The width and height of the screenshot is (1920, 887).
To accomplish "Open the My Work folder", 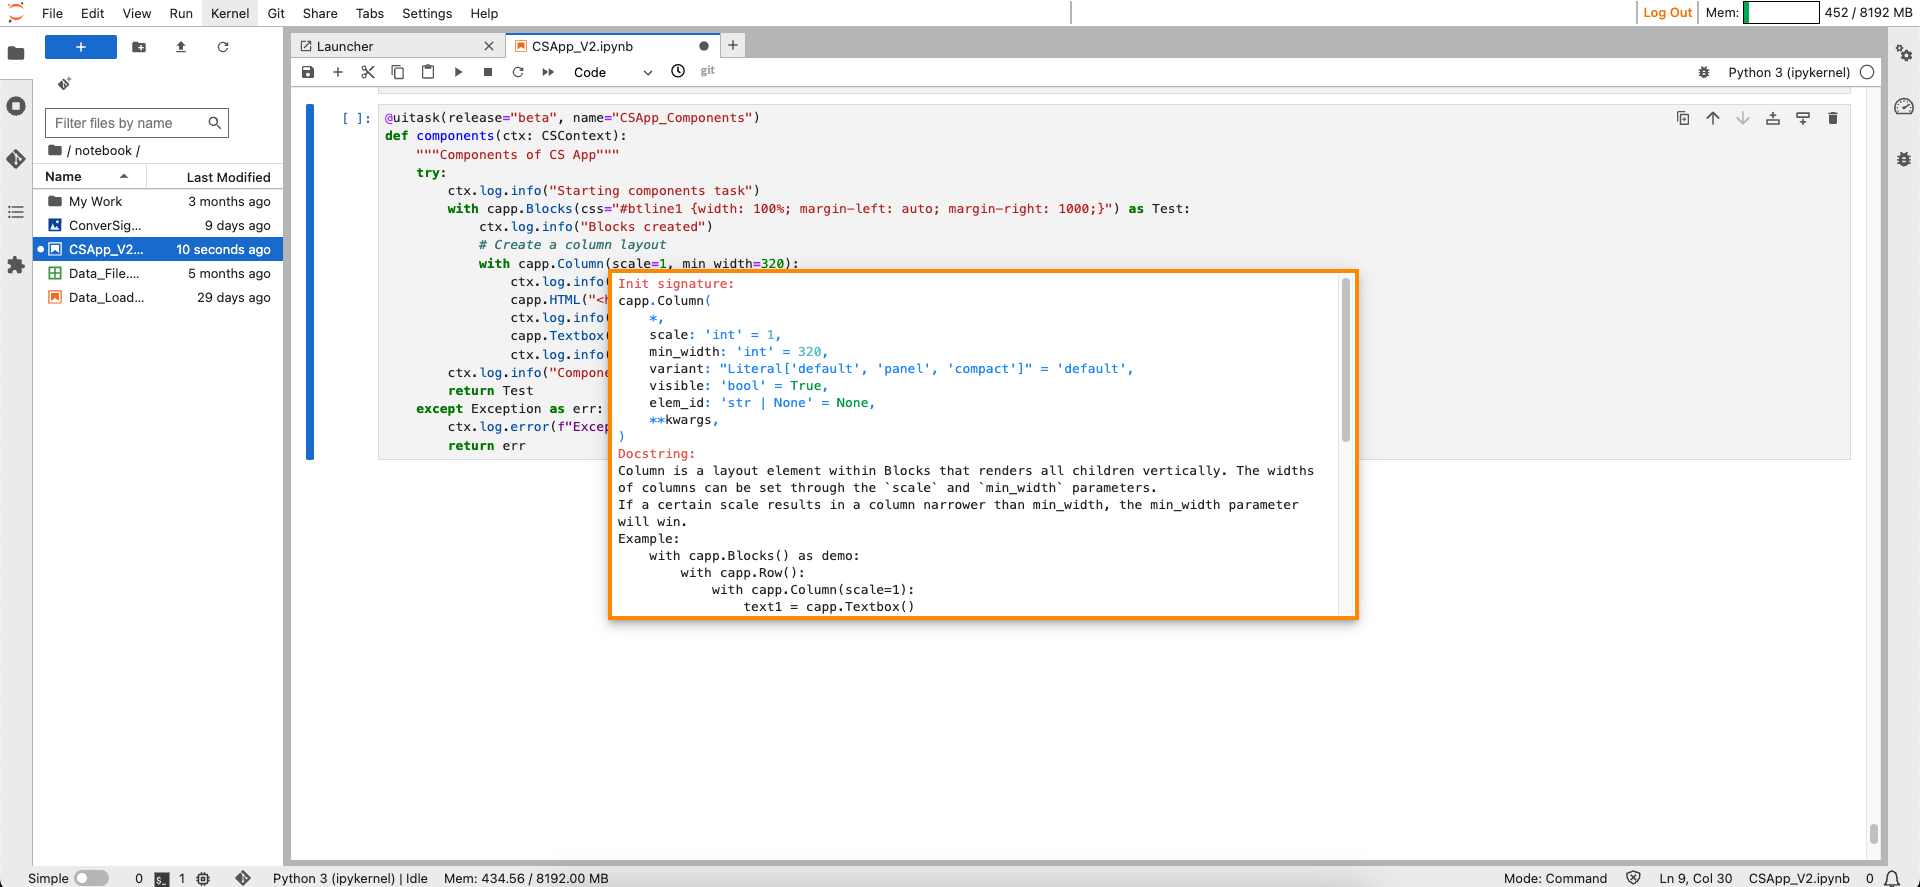I will (x=158, y=201).
